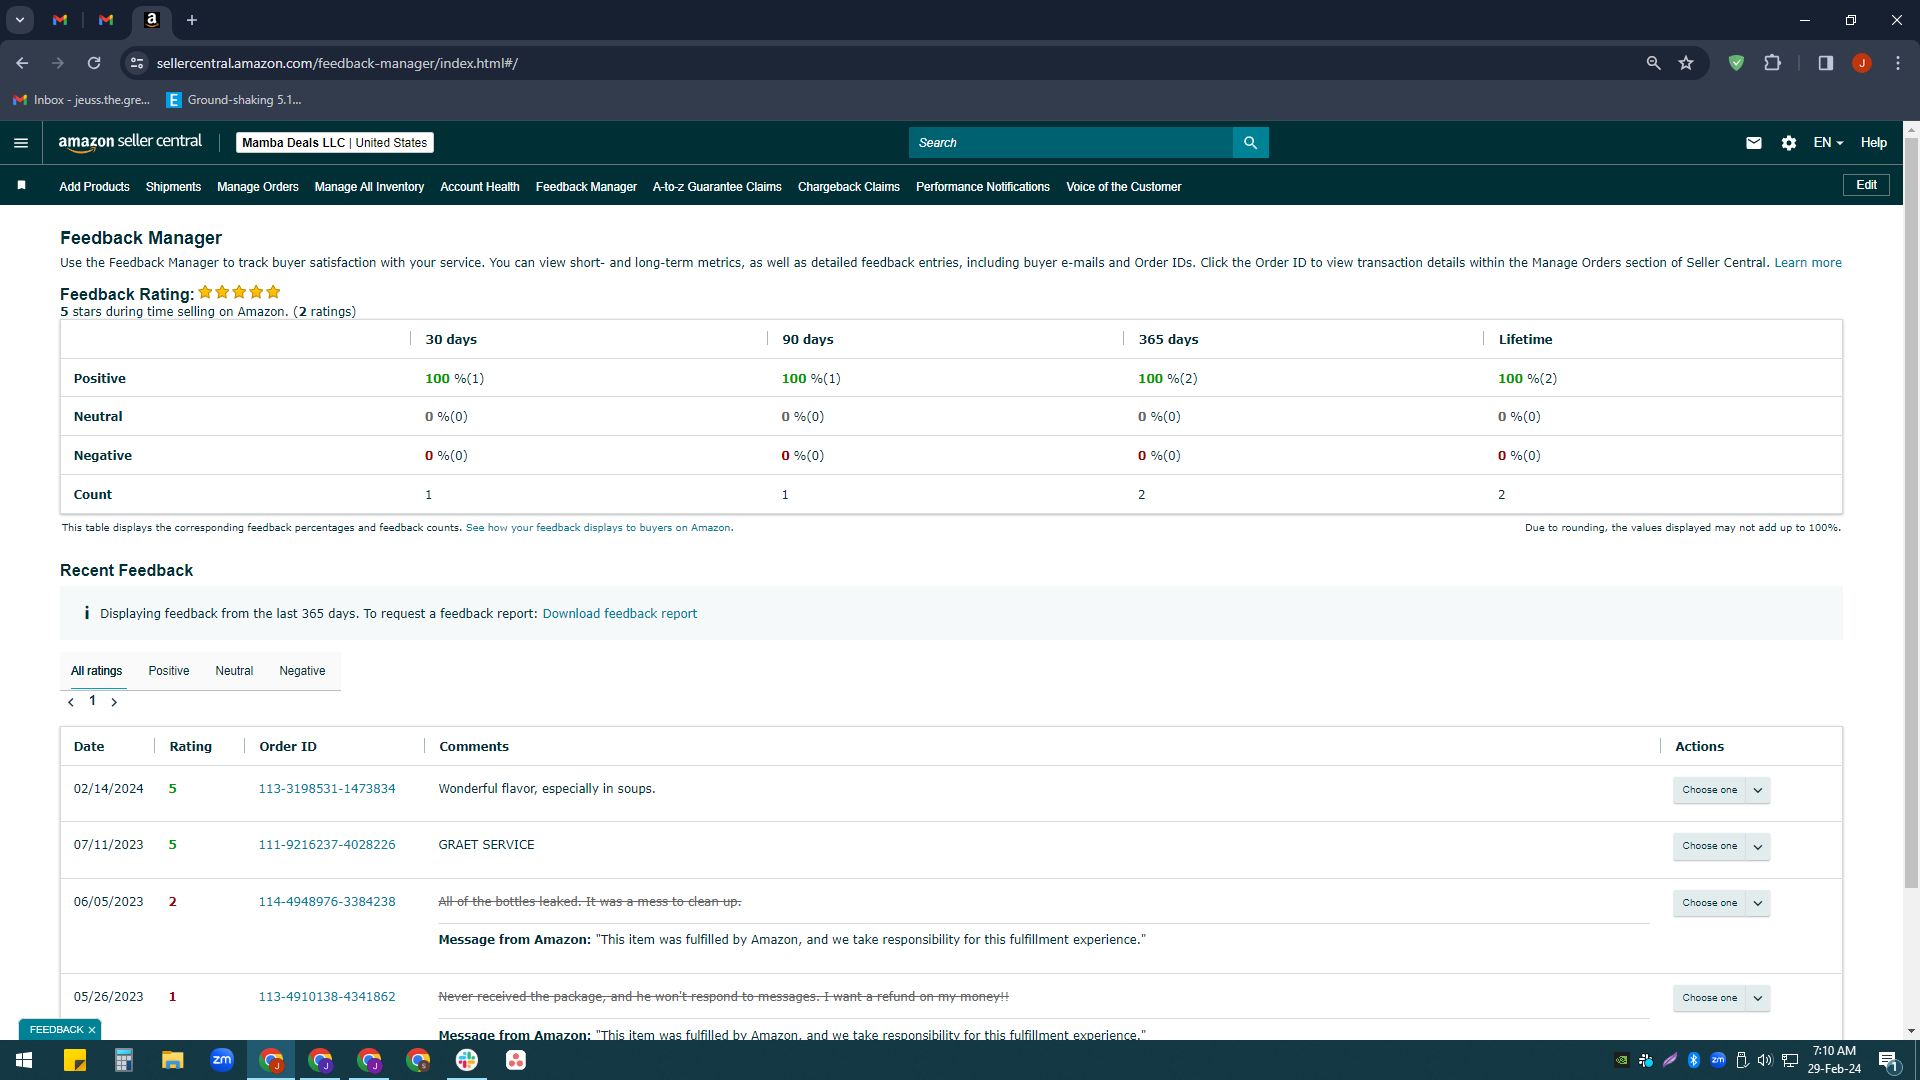This screenshot has height=1080, width=1920.
Task: Open the browser side panel icon
Action: tap(1825, 63)
